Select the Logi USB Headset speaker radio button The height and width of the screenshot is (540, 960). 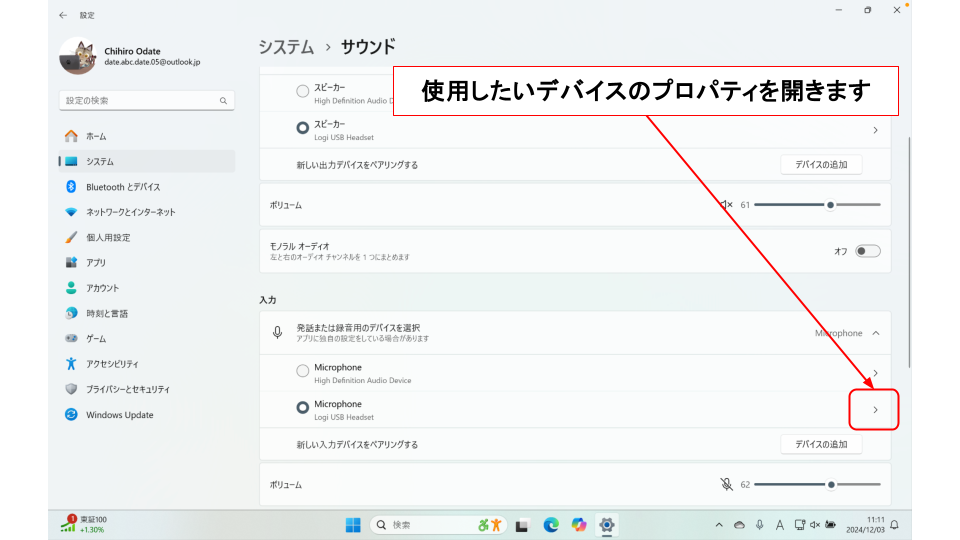(x=303, y=128)
